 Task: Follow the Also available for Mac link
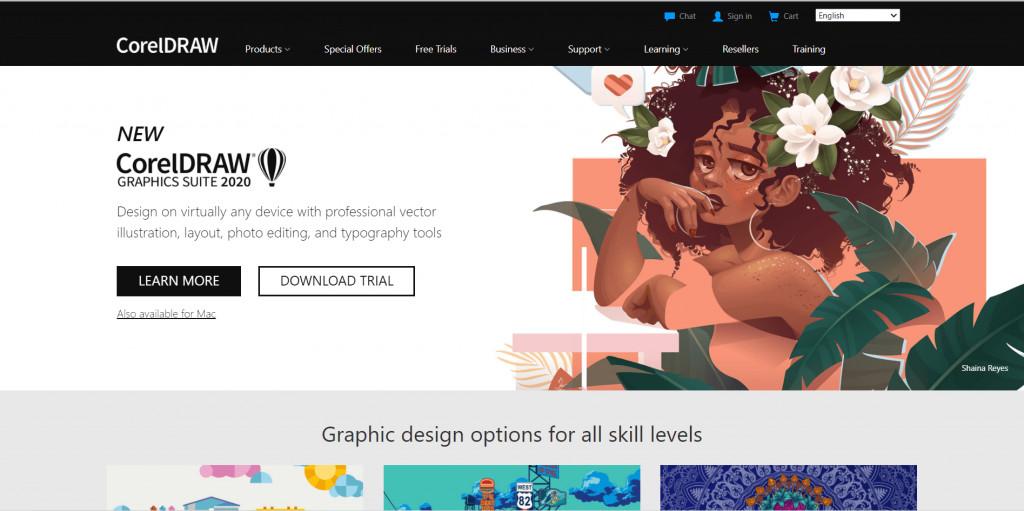[x=167, y=314]
